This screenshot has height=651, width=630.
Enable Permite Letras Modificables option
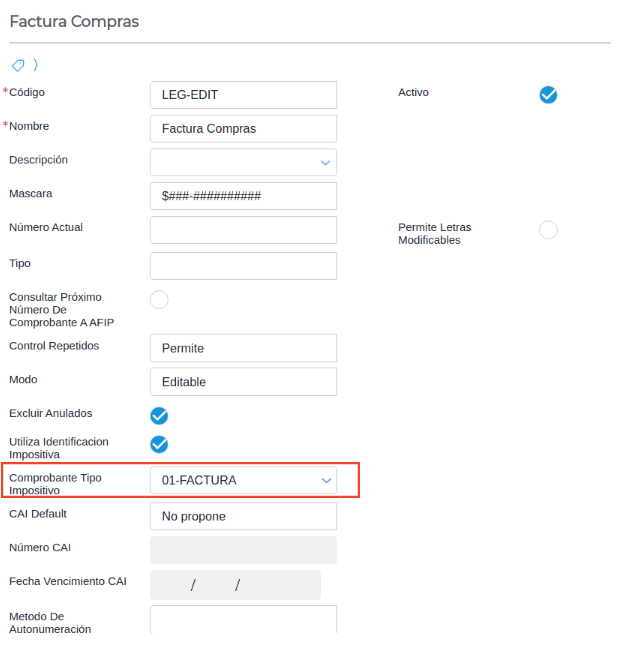pos(548,230)
